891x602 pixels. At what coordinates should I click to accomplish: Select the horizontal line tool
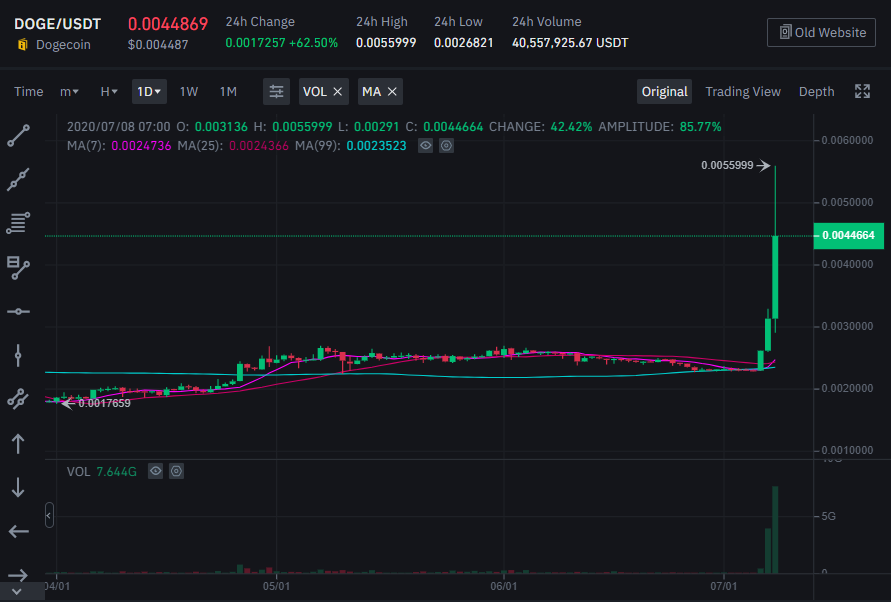click(18, 312)
